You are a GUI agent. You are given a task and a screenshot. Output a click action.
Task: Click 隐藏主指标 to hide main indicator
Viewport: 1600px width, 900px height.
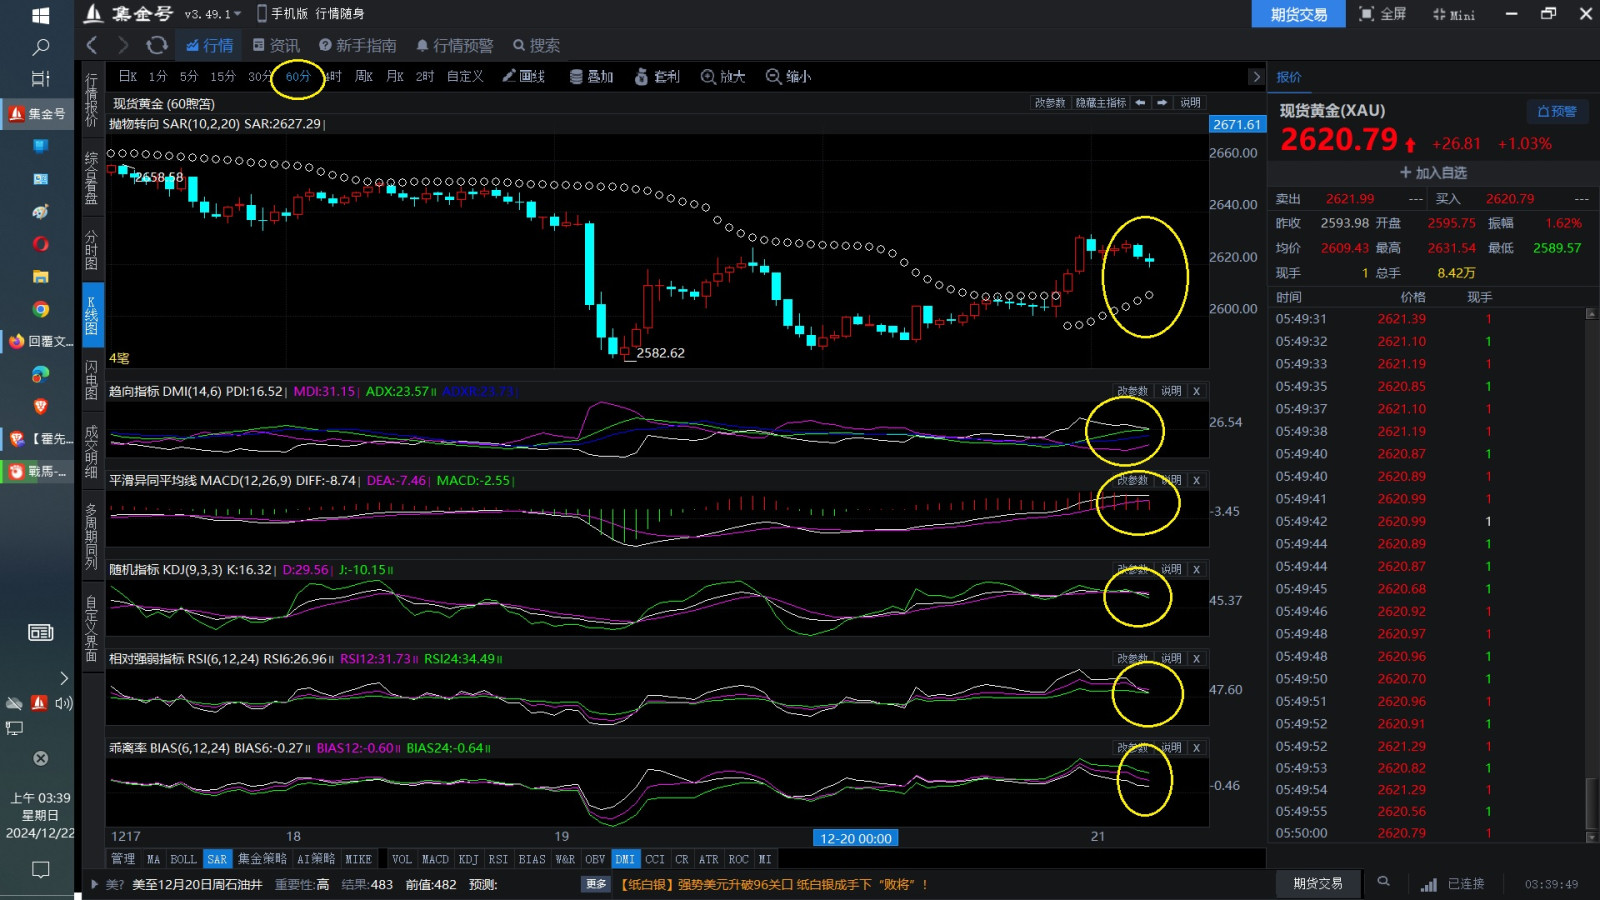[x=1100, y=103]
